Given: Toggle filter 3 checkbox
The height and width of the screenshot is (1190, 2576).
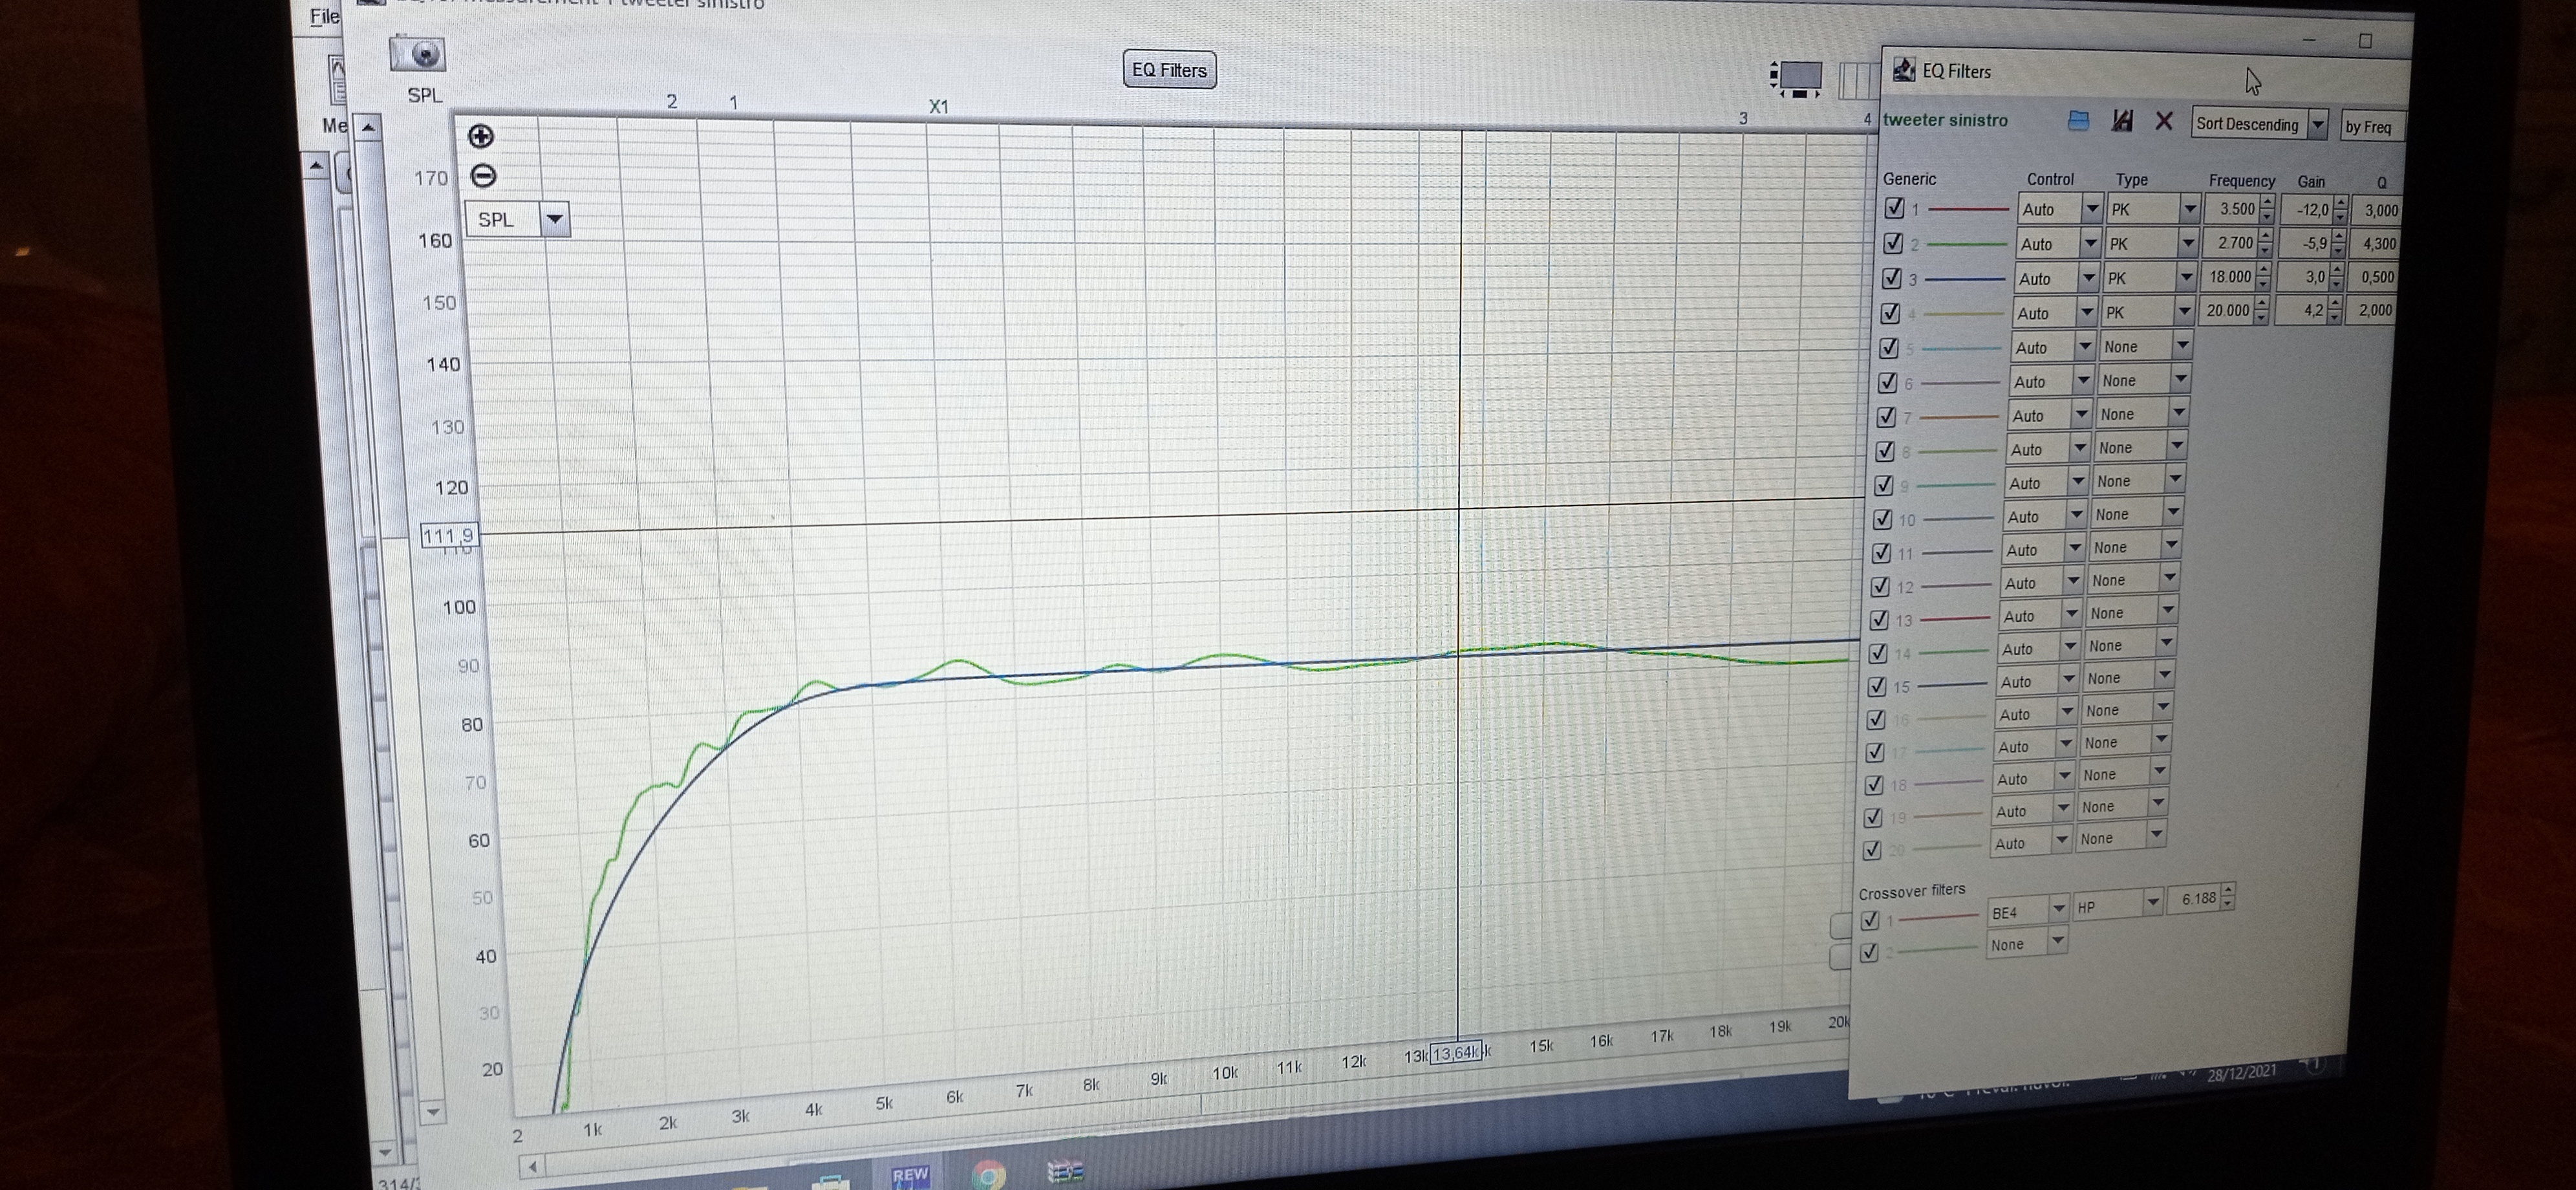Looking at the screenshot, I should 1891,278.
